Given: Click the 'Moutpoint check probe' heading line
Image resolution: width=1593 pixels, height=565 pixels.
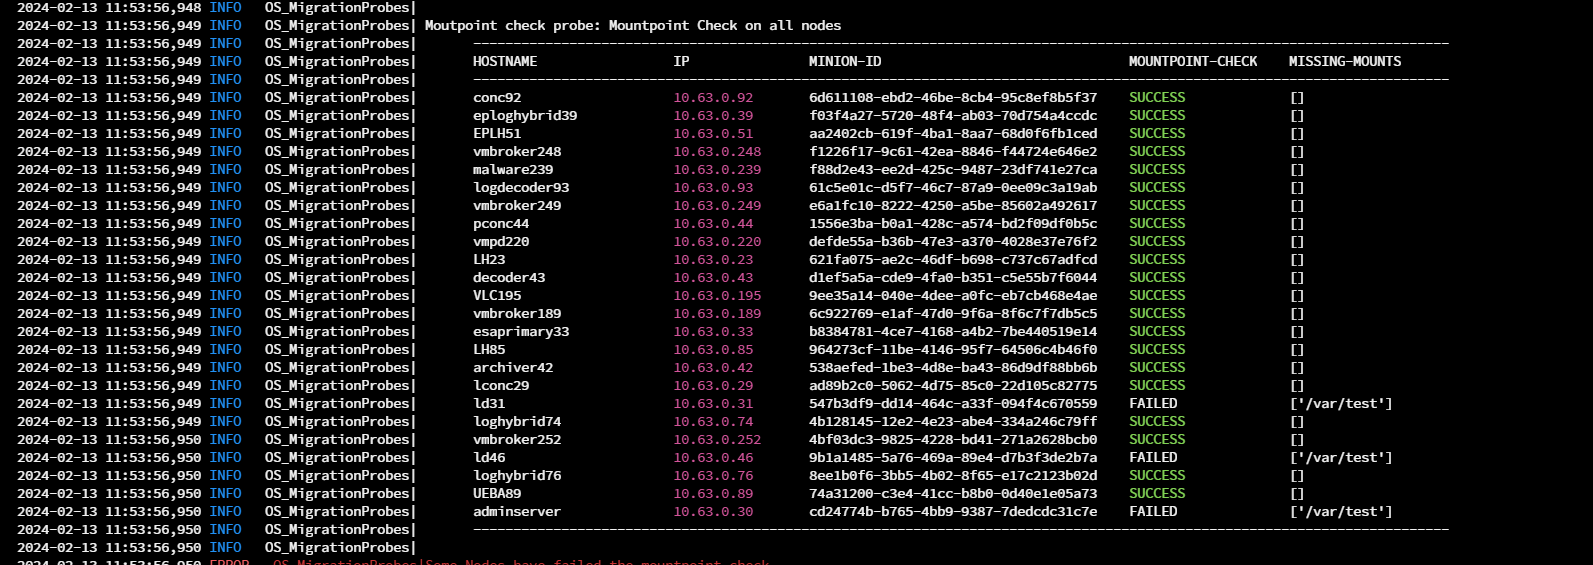Looking at the screenshot, I should [633, 25].
